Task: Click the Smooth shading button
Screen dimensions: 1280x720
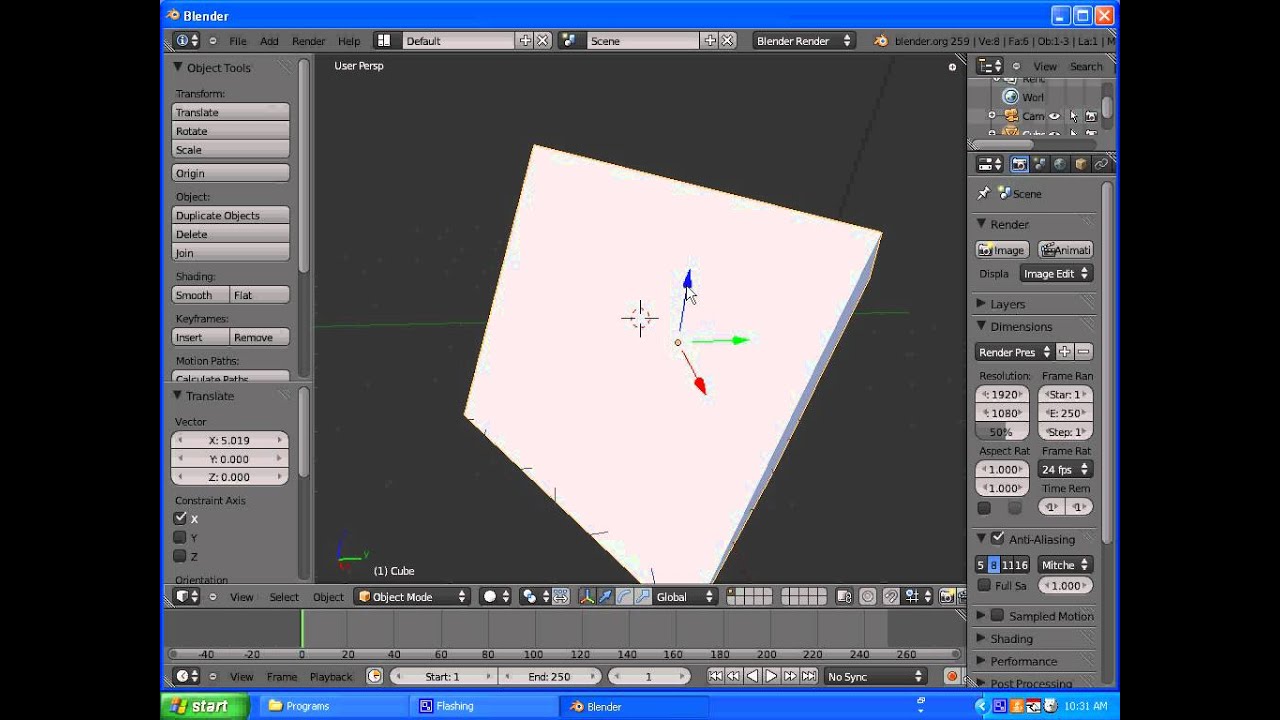Action: pos(201,295)
